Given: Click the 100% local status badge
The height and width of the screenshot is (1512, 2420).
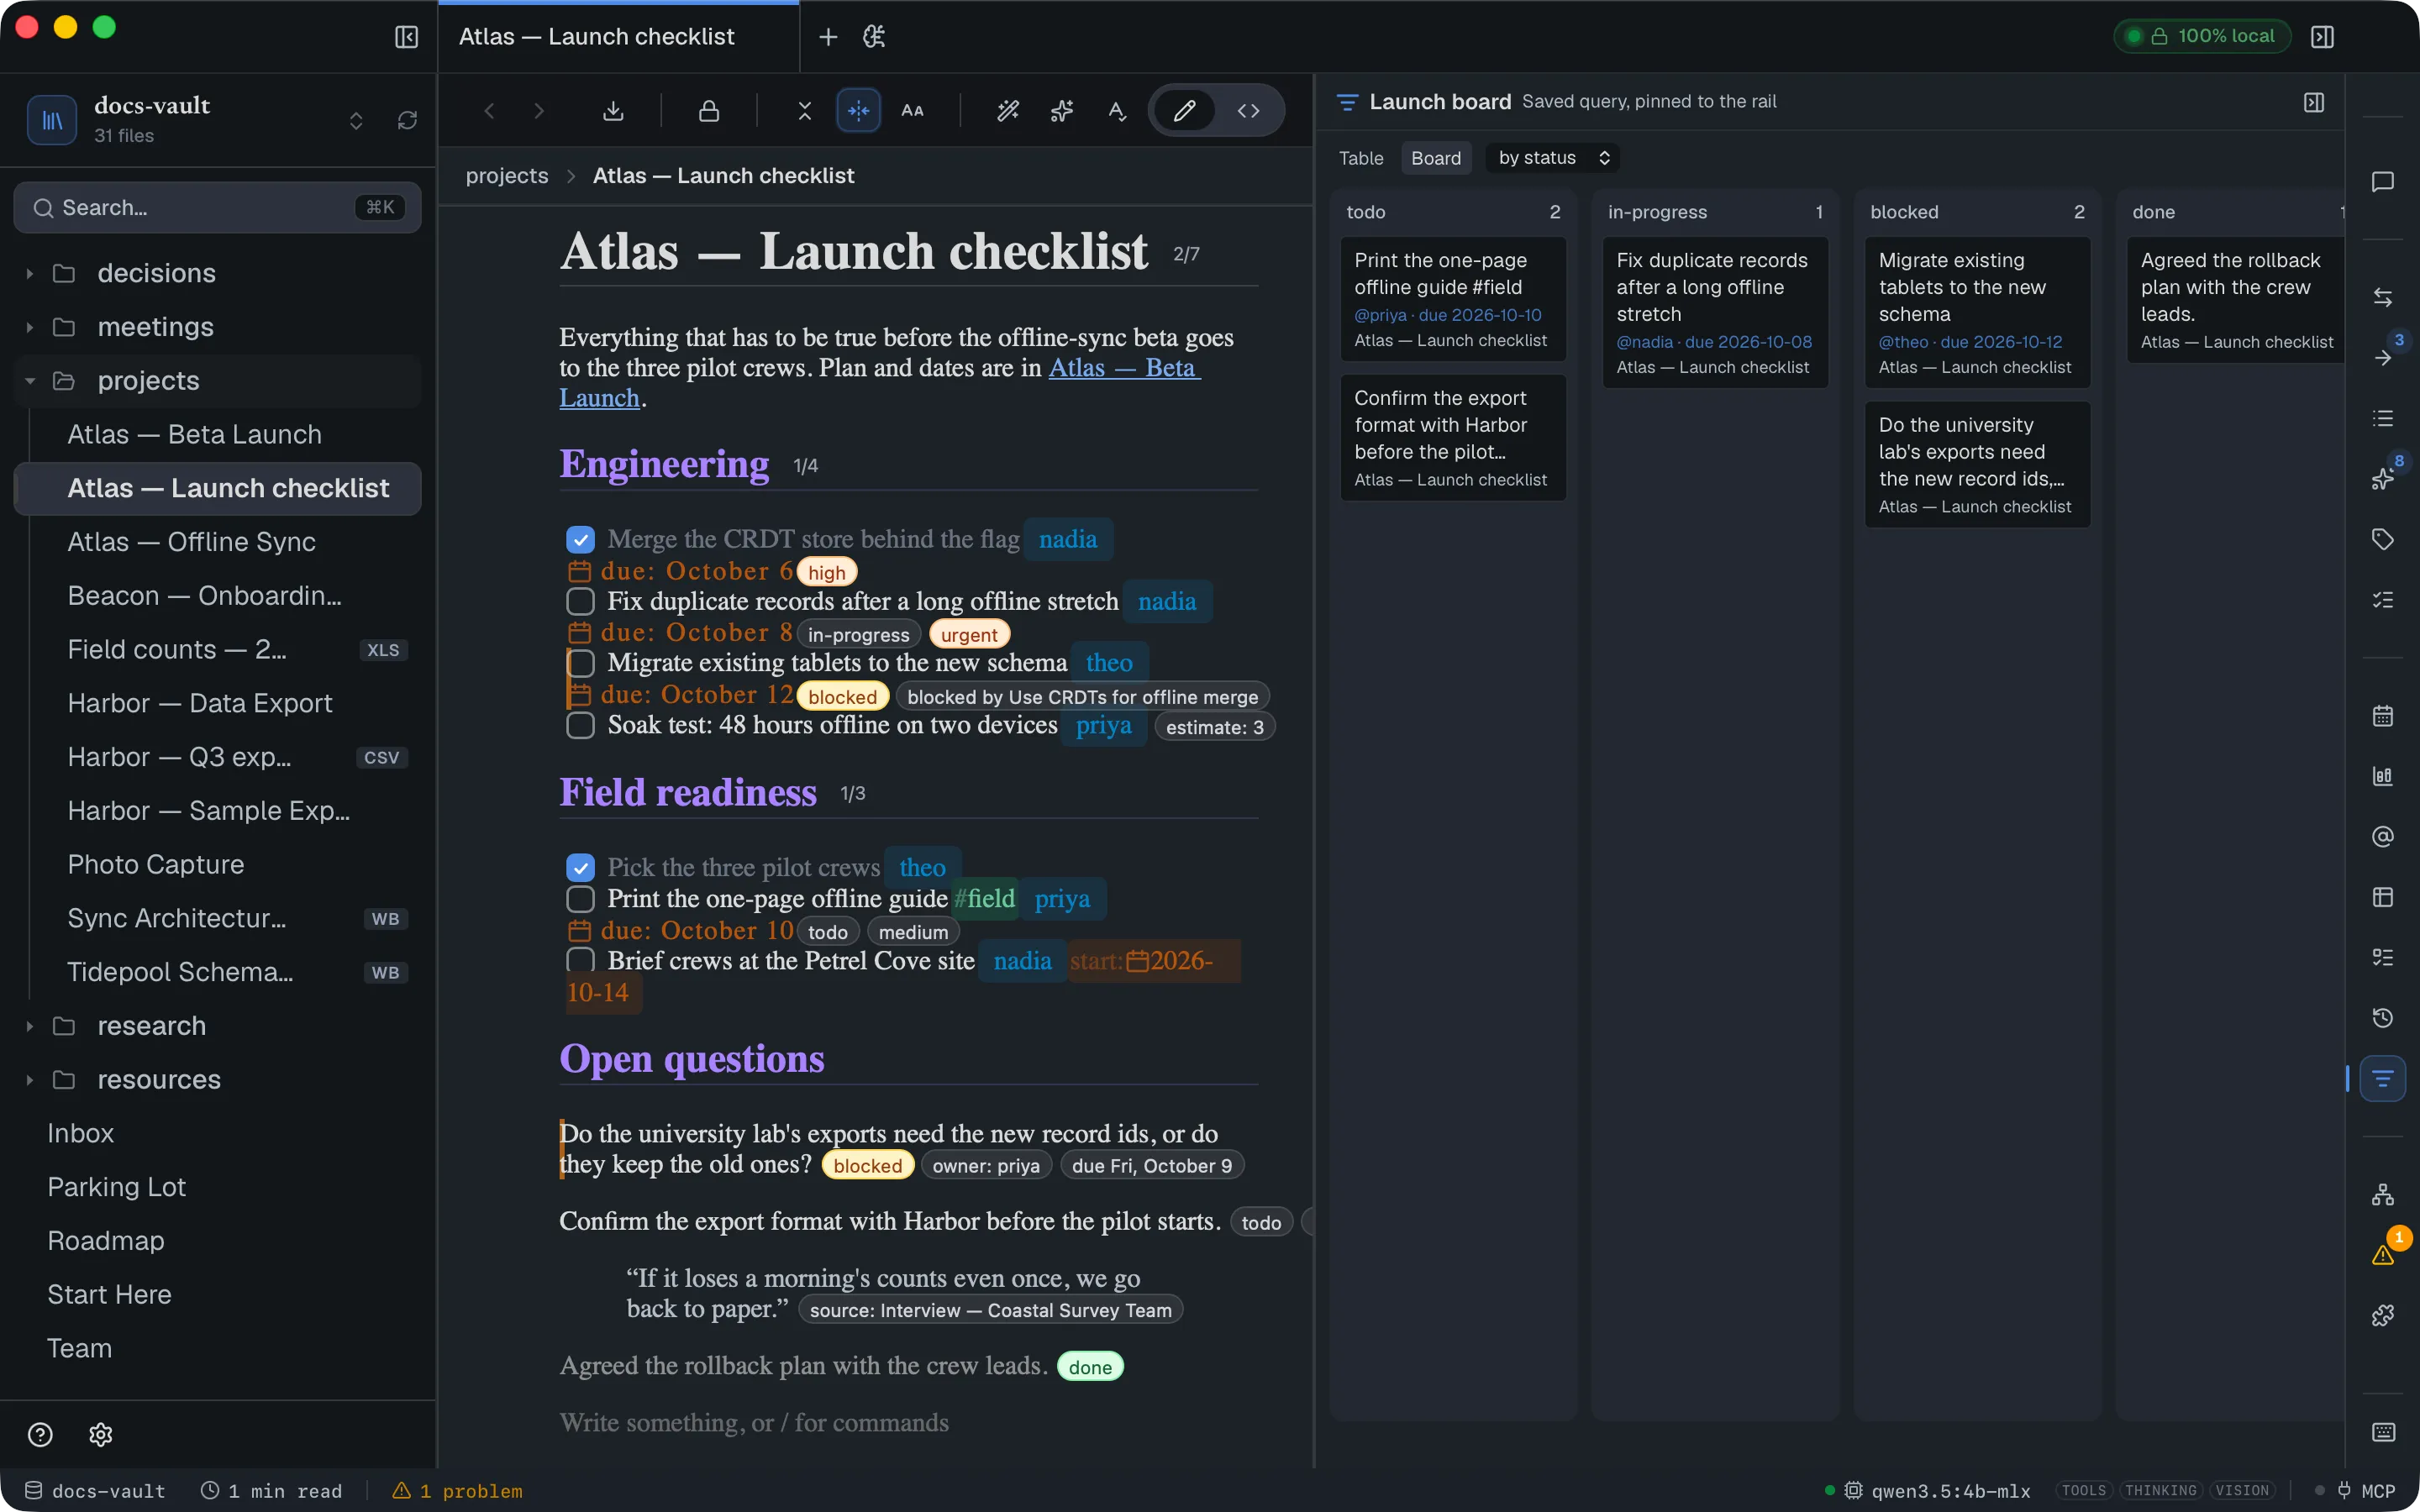Looking at the screenshot, I should (2202, 36).
